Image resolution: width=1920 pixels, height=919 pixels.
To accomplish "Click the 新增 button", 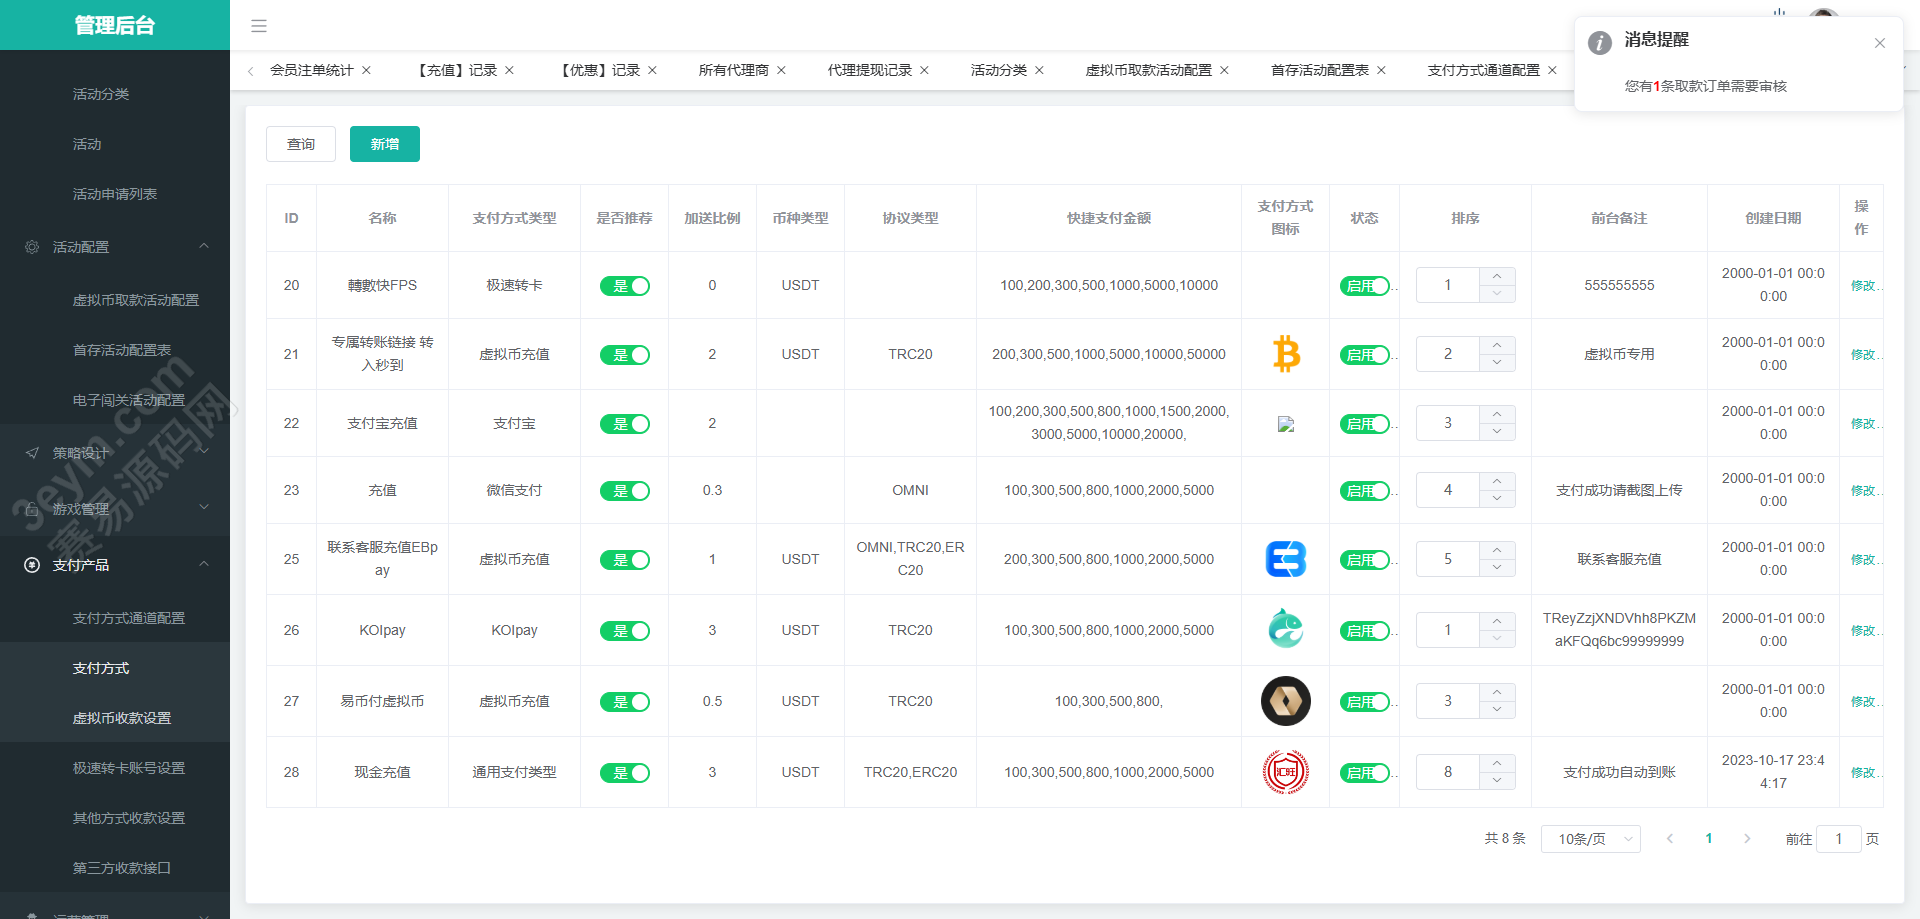I will [x=385, y=144].
